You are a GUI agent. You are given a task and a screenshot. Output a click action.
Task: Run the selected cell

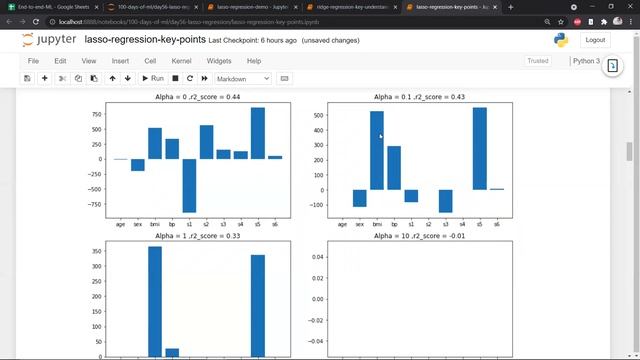[x=153, y=78]
